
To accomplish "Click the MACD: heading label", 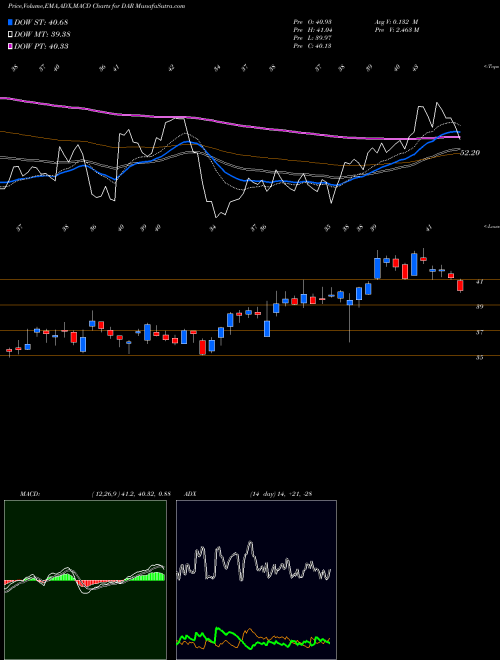I will (30, 494).
